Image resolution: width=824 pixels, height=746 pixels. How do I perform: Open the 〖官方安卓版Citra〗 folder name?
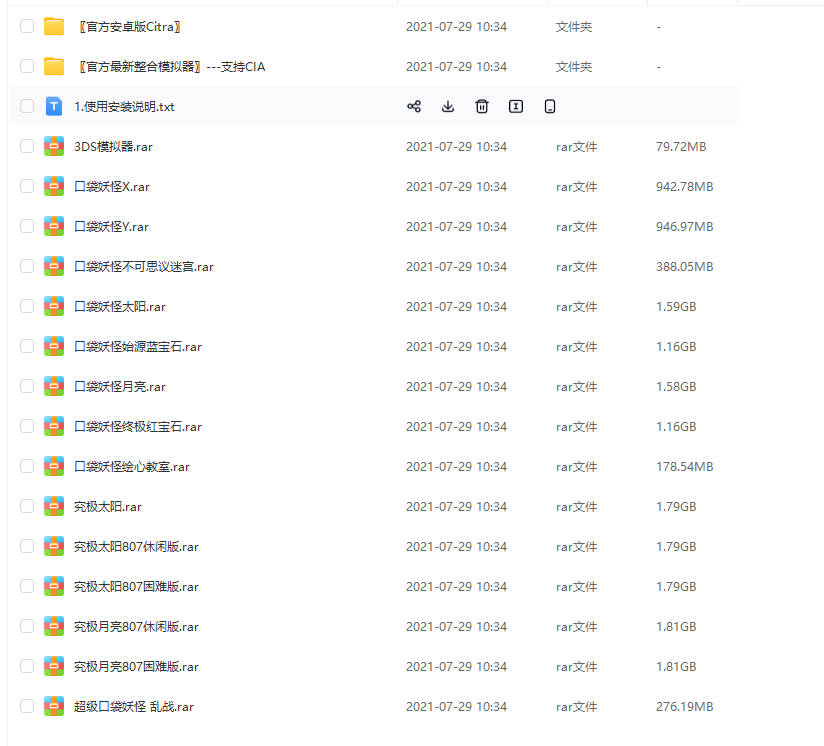click(129, 27)
